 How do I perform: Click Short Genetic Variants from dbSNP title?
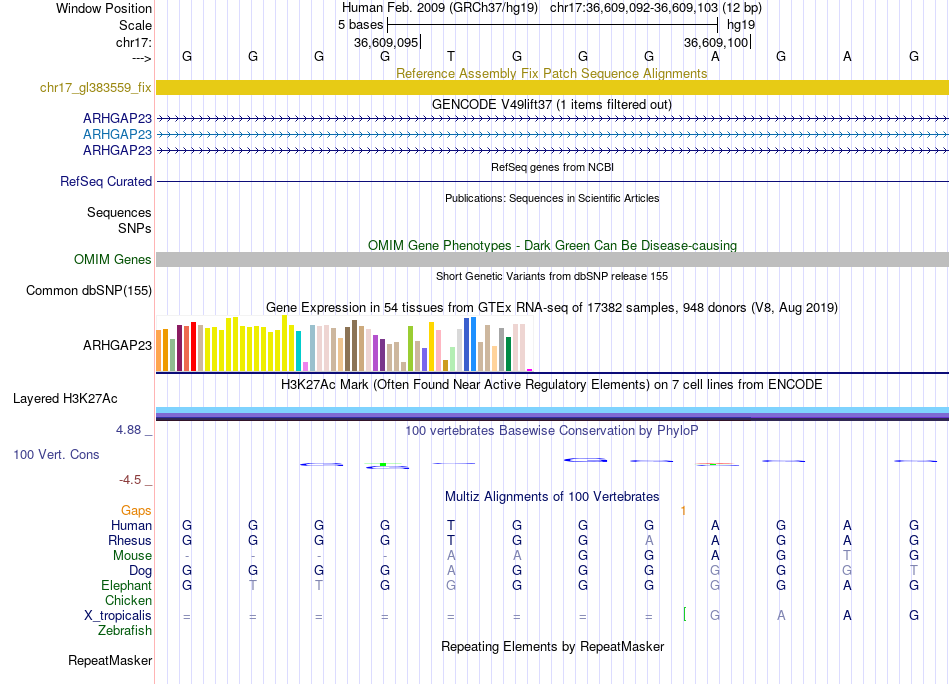pyautogui.click(x=552, y=276)
